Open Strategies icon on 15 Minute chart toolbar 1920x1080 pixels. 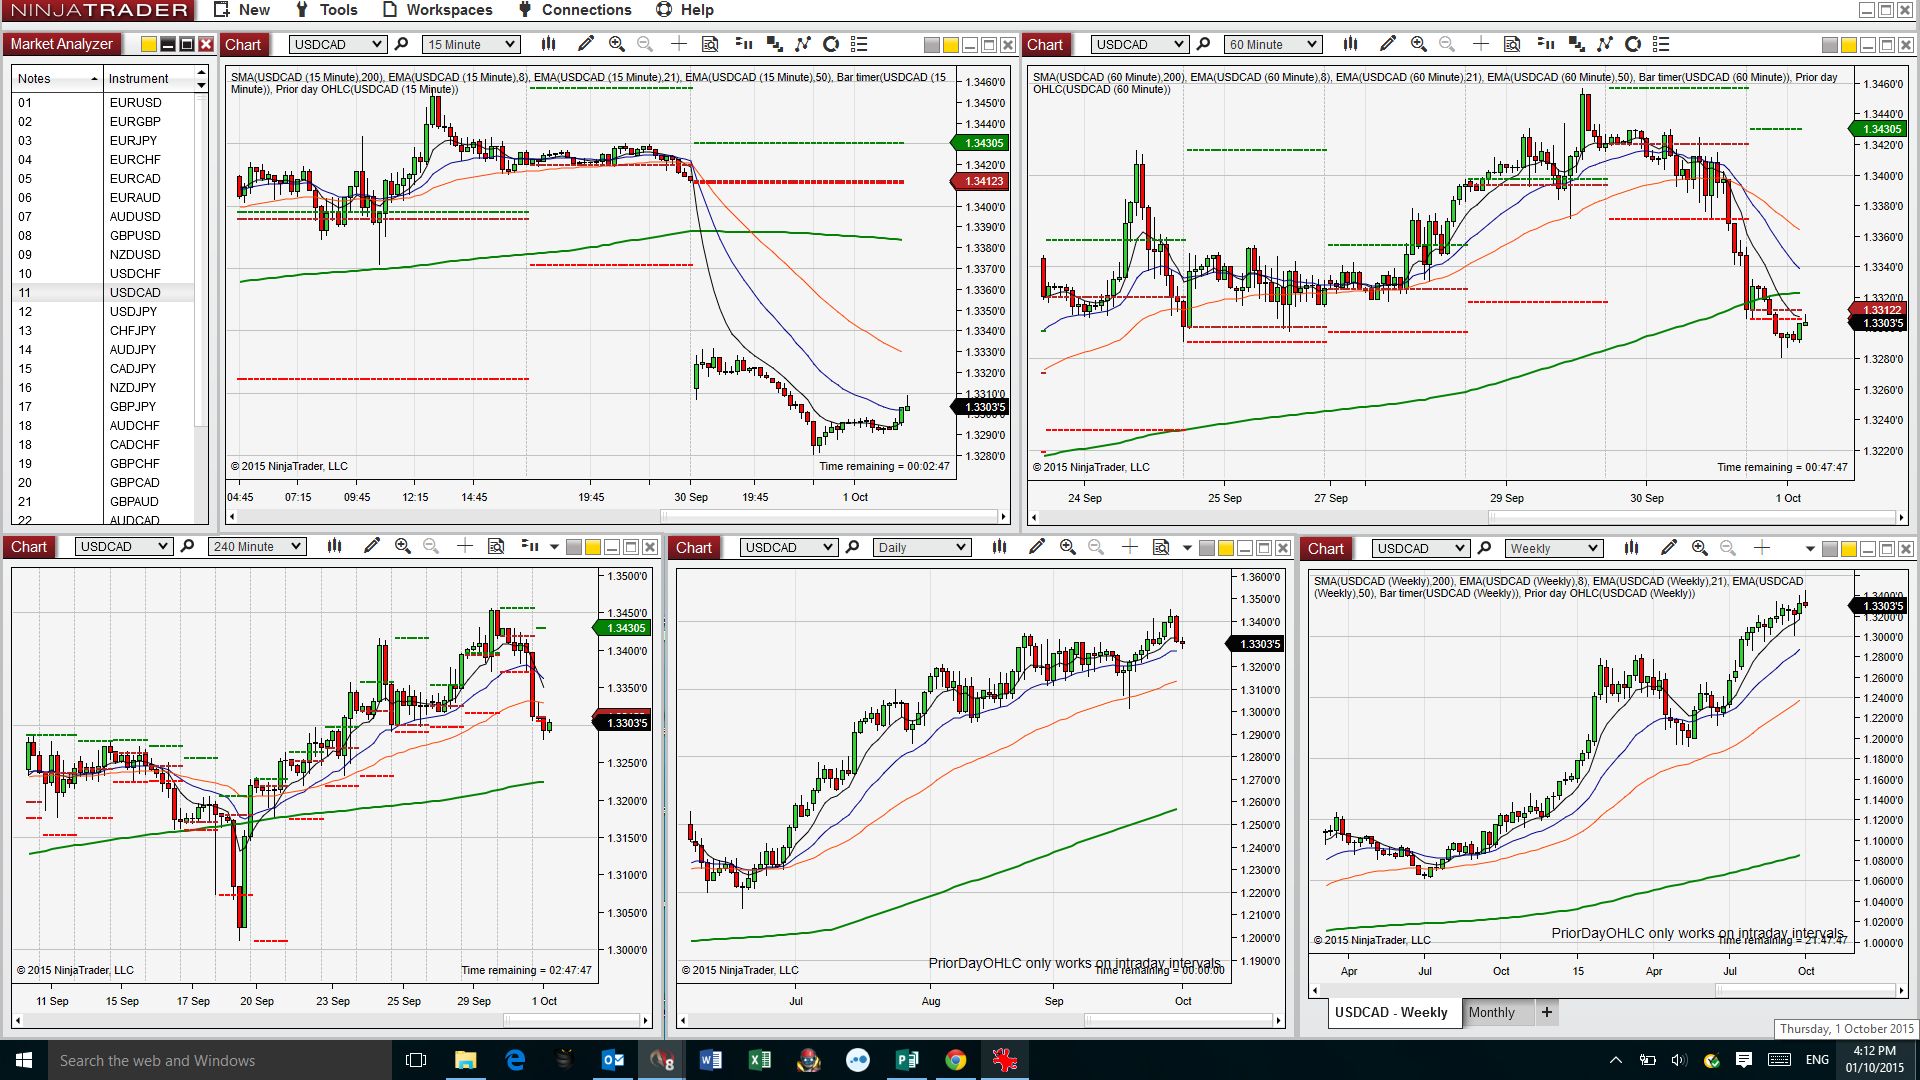tap(773, 44)
